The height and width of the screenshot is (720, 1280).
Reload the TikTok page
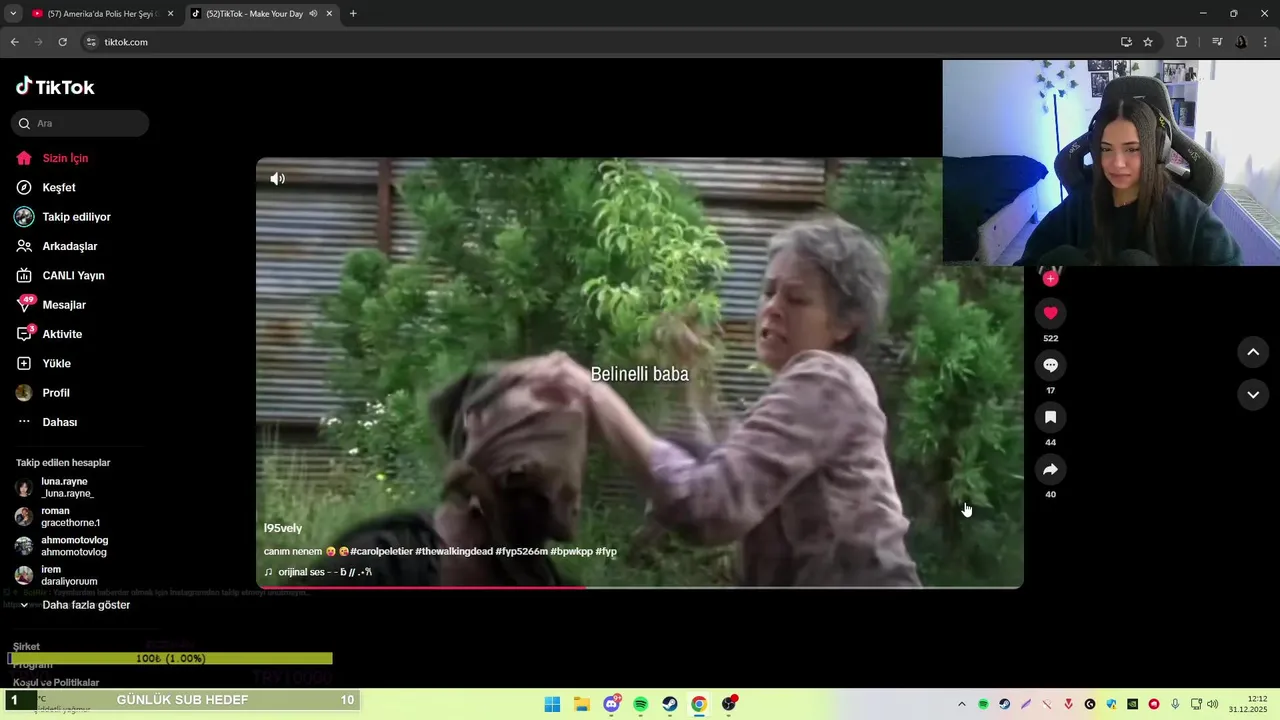point(62,42)
